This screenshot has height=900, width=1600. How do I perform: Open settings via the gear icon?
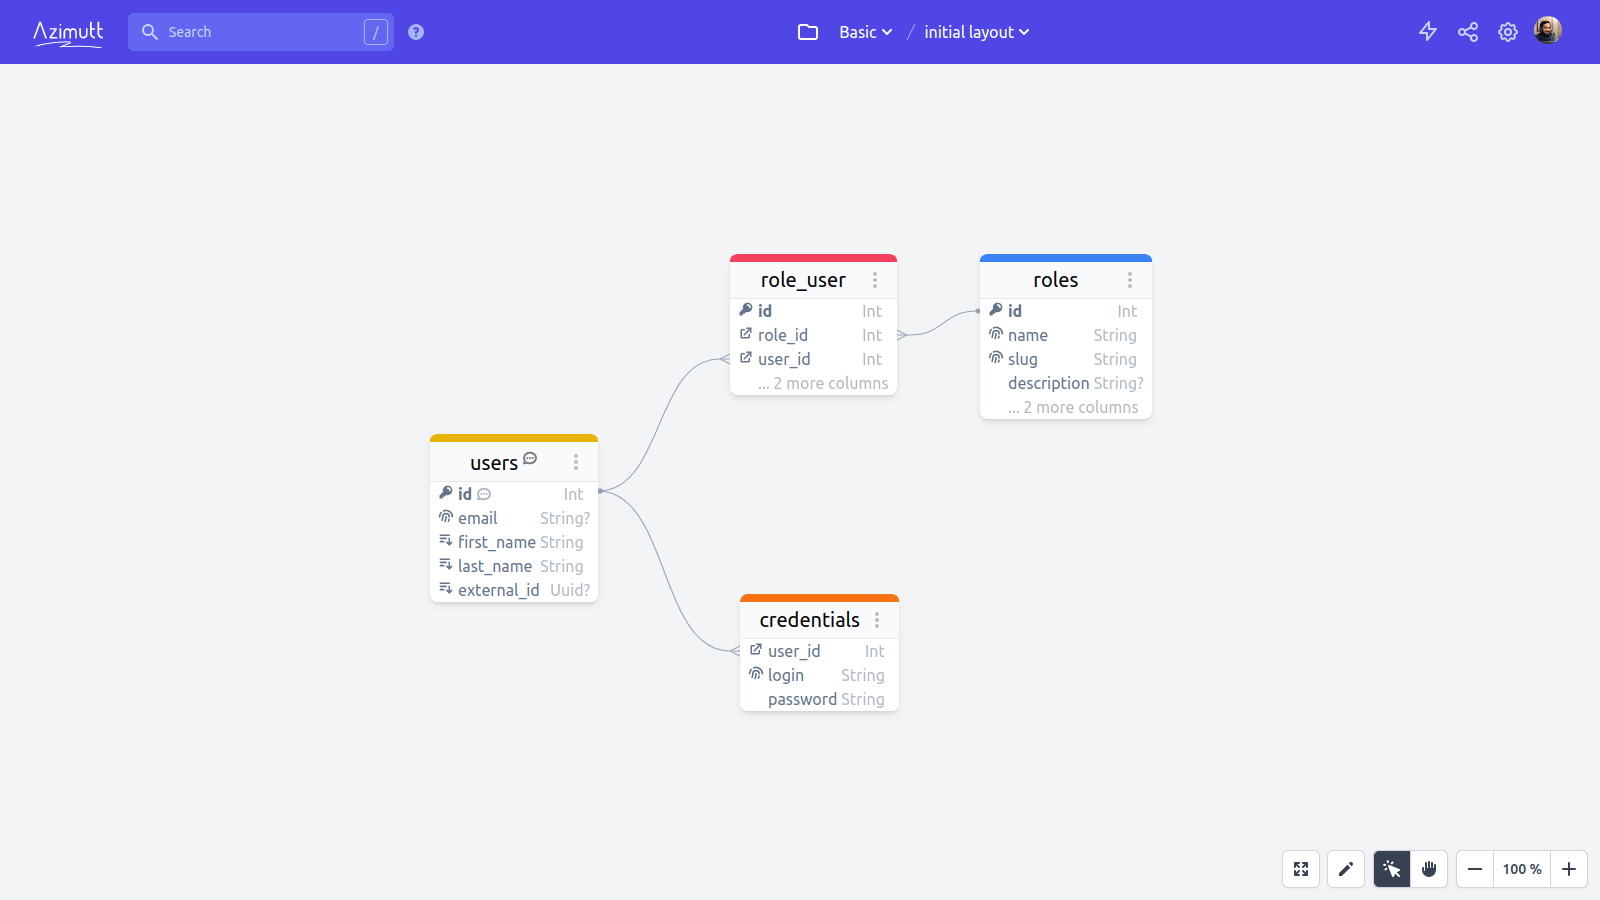1508,31
